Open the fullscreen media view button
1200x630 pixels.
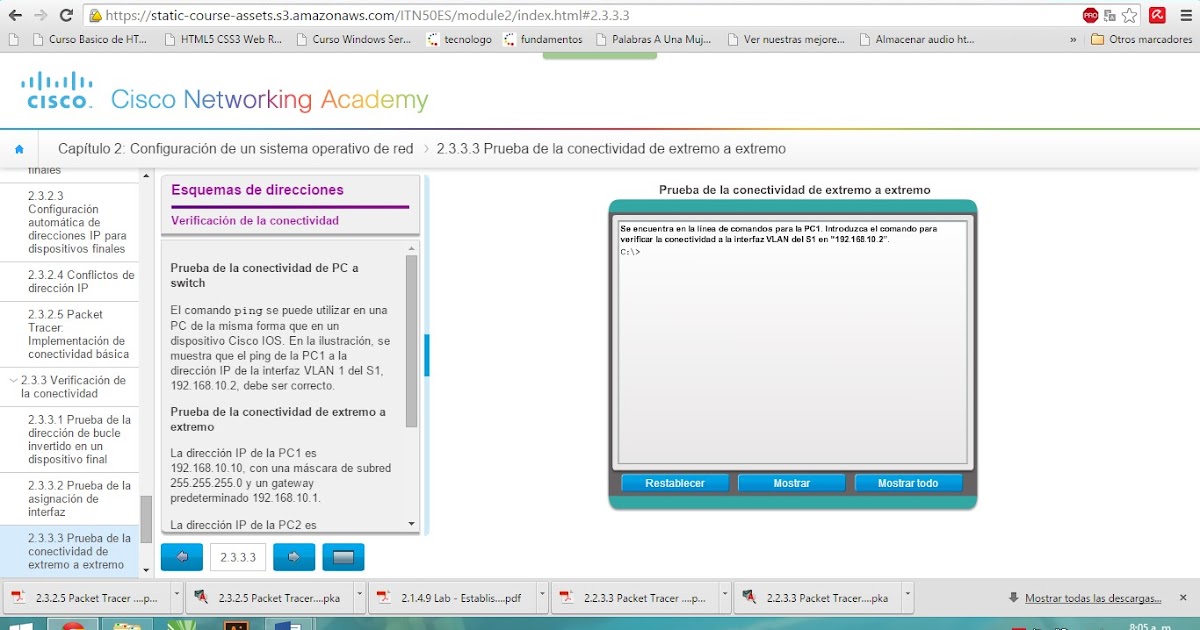[343, 556]
